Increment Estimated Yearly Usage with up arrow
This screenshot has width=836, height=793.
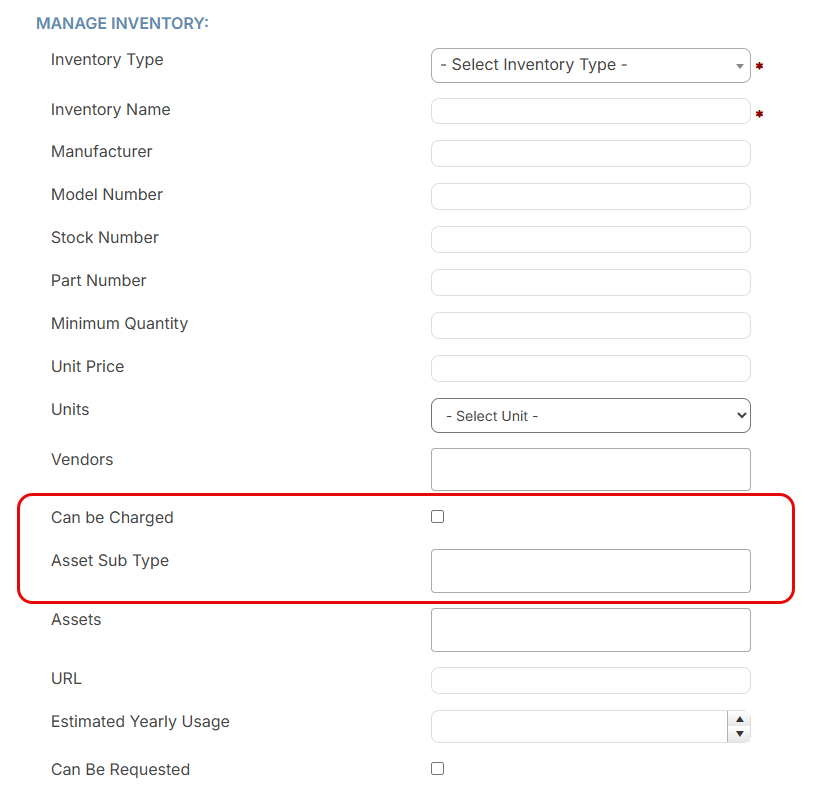739,719
